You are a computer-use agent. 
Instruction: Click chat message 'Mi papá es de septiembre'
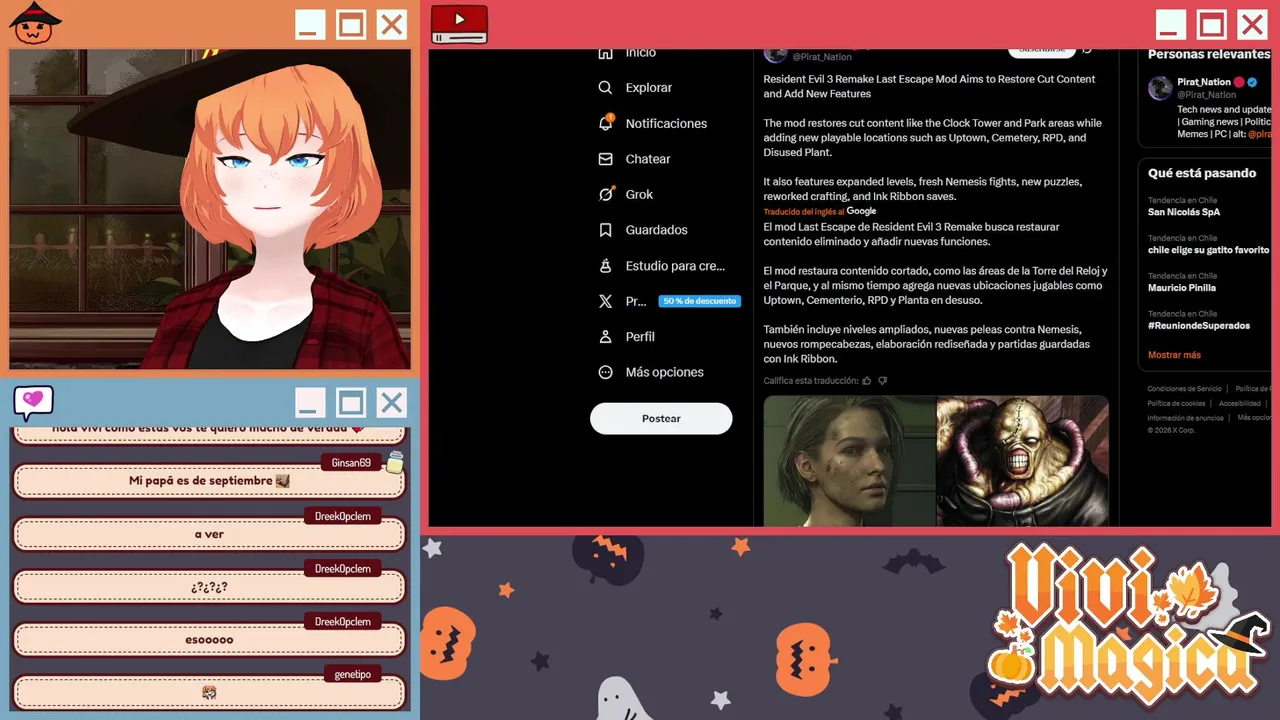[x=209, y=481]
